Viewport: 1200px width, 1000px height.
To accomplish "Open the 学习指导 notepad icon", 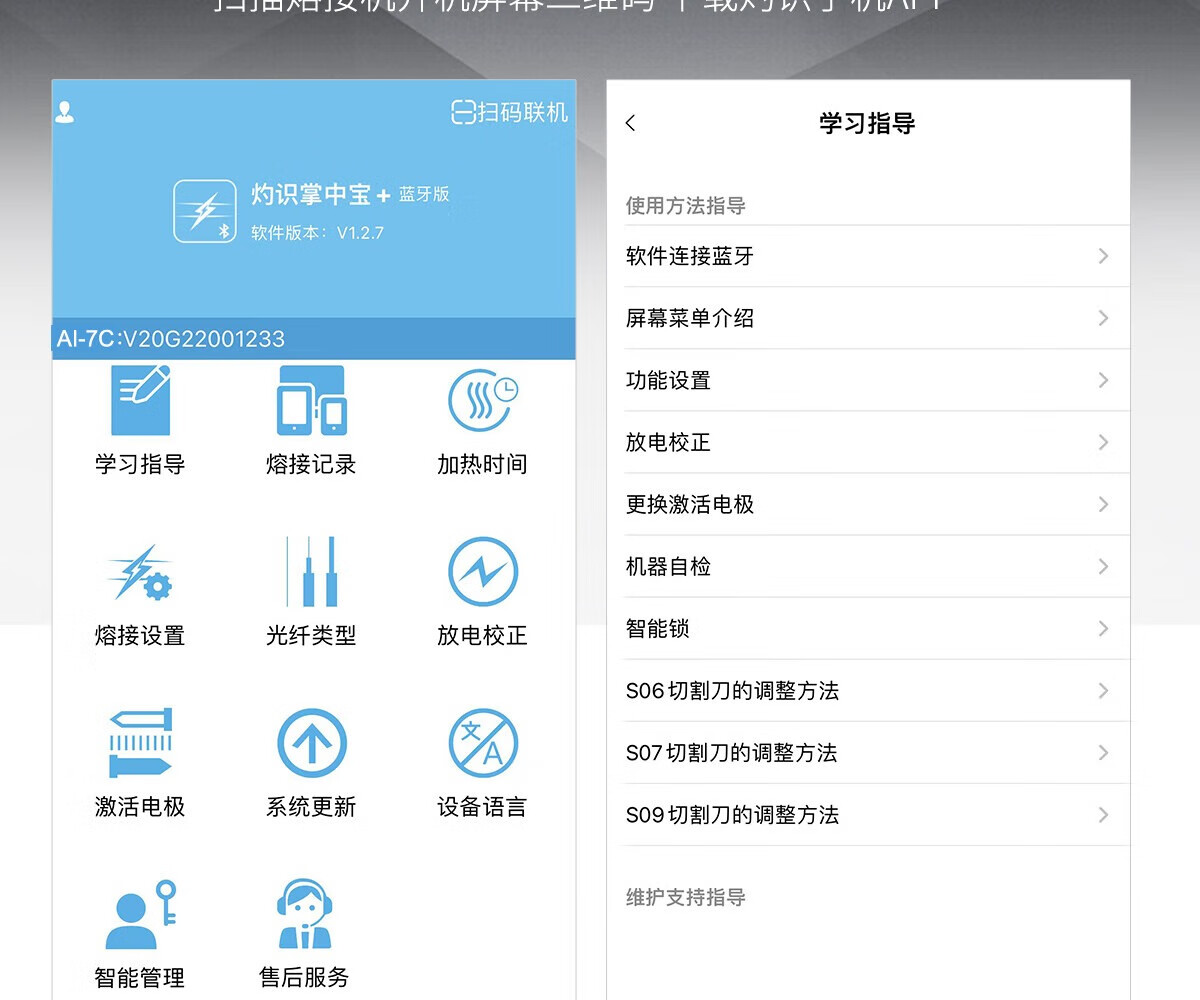I will click(x=140, y=398).
